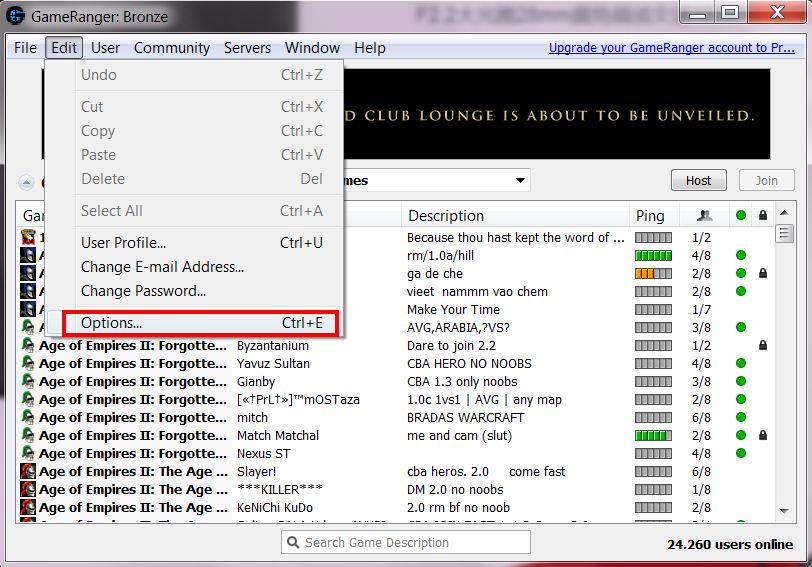
Task: Collapse panel with round up-arrow button
Action: [x=26, y=182]
